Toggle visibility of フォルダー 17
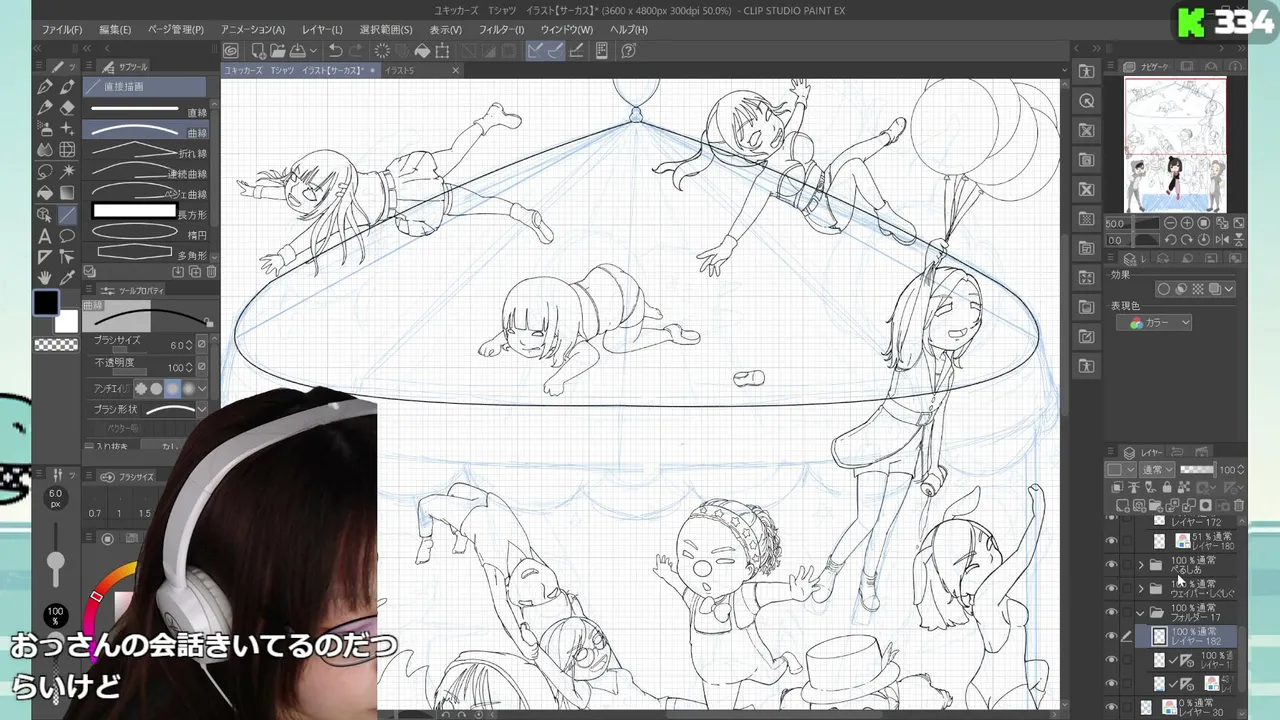 [1112, 612]
